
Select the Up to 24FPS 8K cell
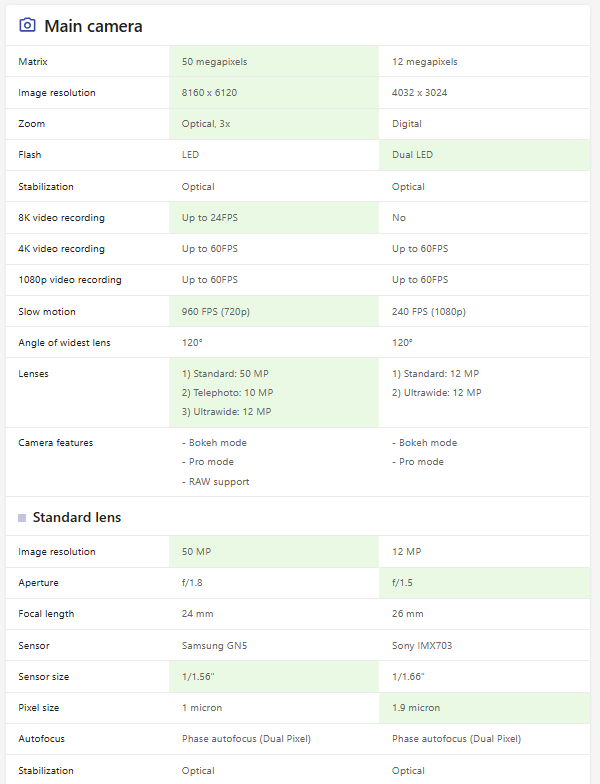coord(274,218)
